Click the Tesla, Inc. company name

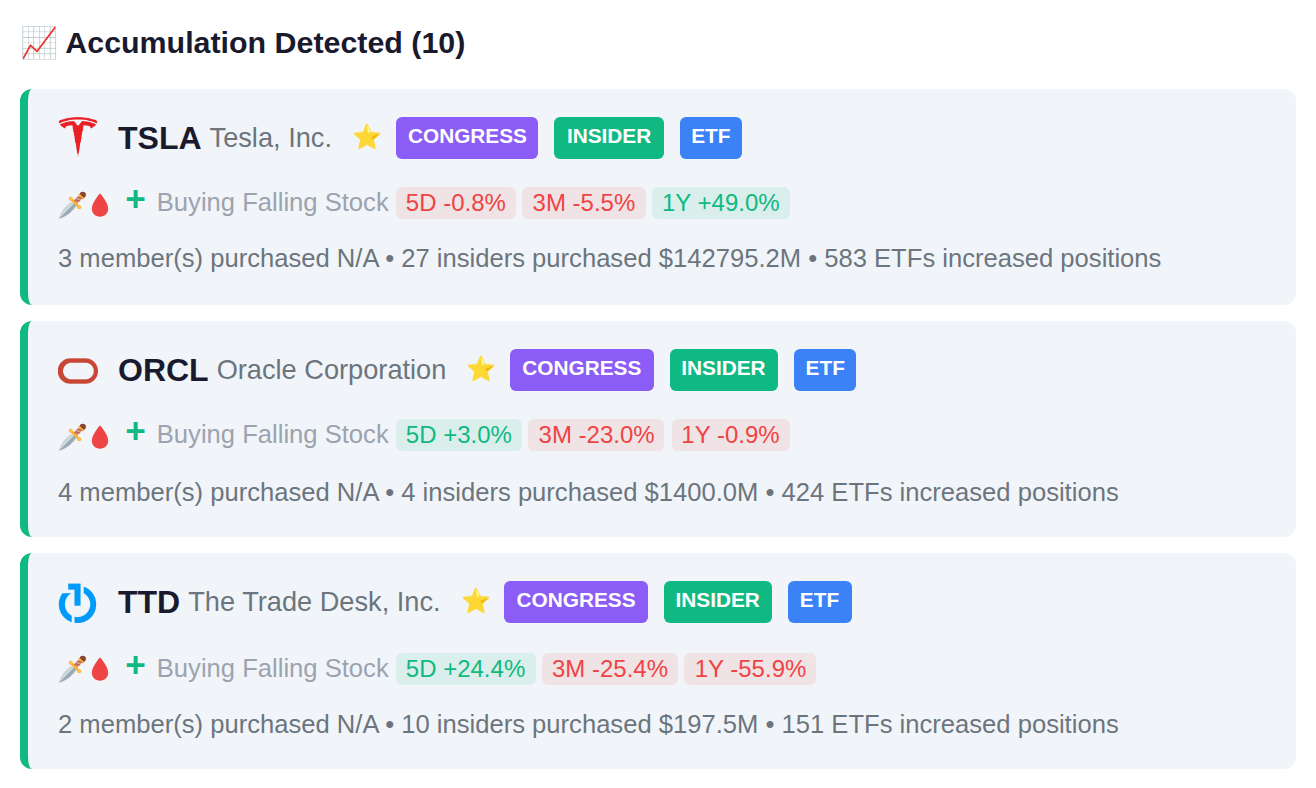tap(270, 138)
